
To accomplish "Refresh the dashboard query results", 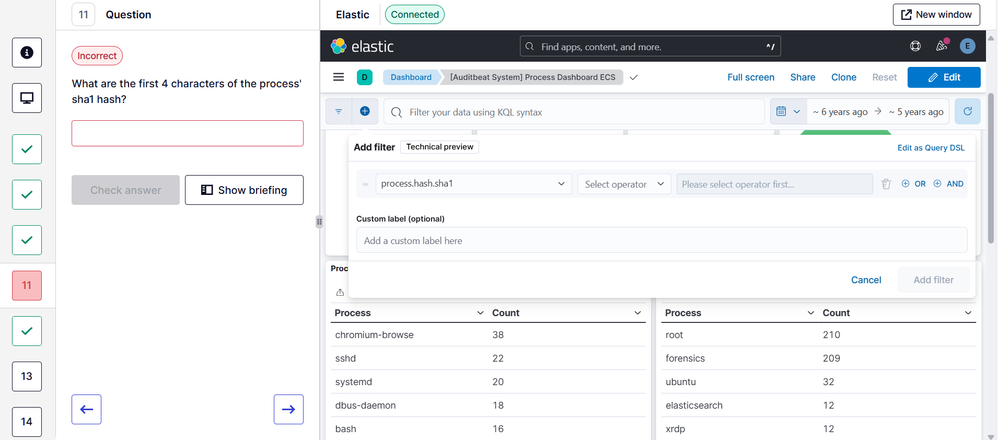I will [967, 112].
